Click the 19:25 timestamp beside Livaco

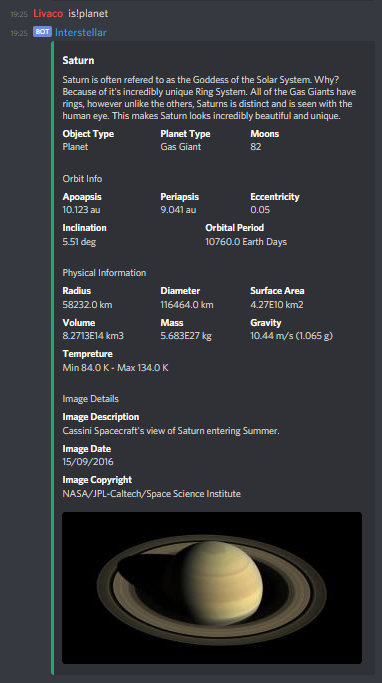click(x=19, y=14)
